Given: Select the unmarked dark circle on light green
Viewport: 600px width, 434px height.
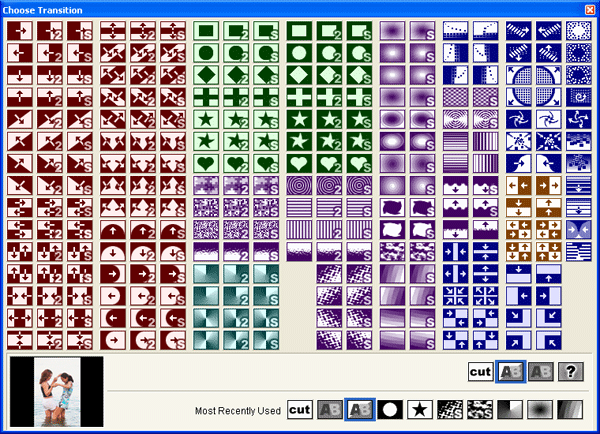Looking at the screenshot, I should click(x=206, y=53).
